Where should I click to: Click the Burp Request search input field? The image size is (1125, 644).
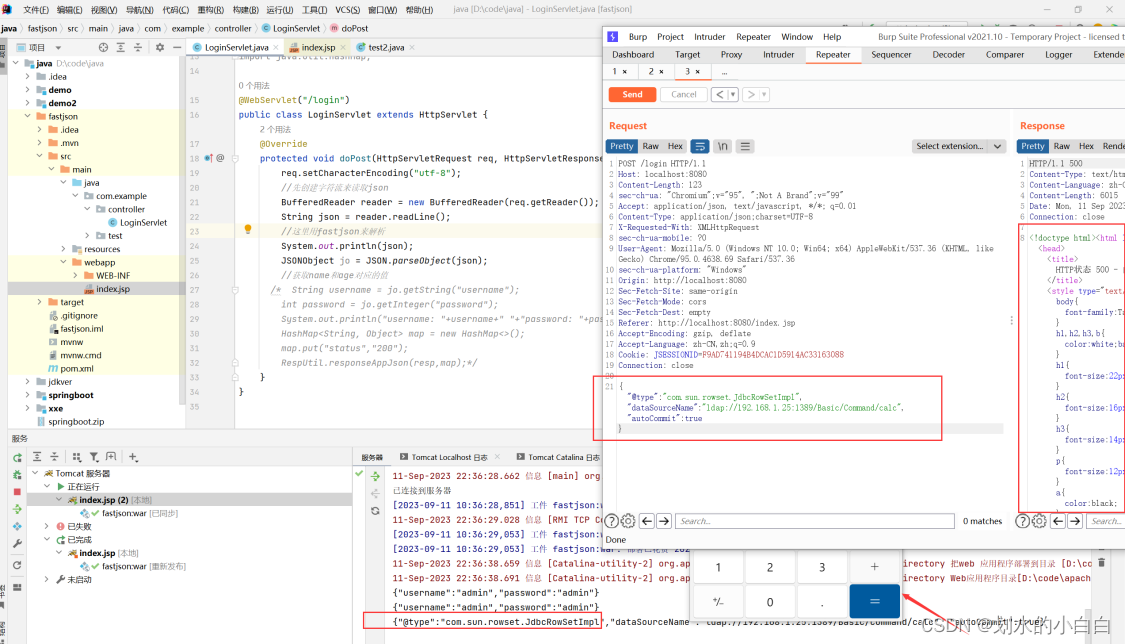(x=814, y=521)
